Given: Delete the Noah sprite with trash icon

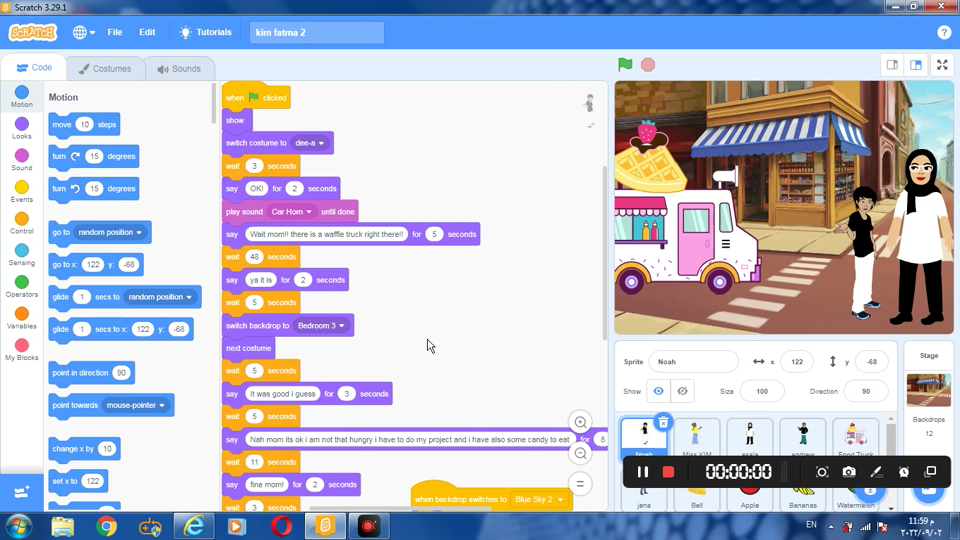Looking at the screenshot, I should point(663,422).
